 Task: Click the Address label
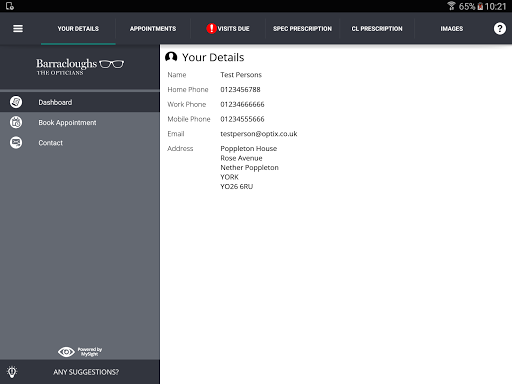[x=180, y=148]
